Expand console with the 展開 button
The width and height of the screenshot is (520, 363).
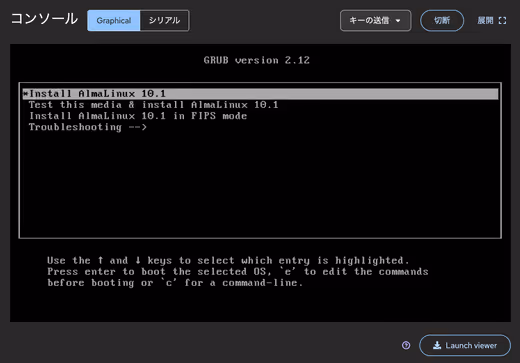[x=492, y=21]
